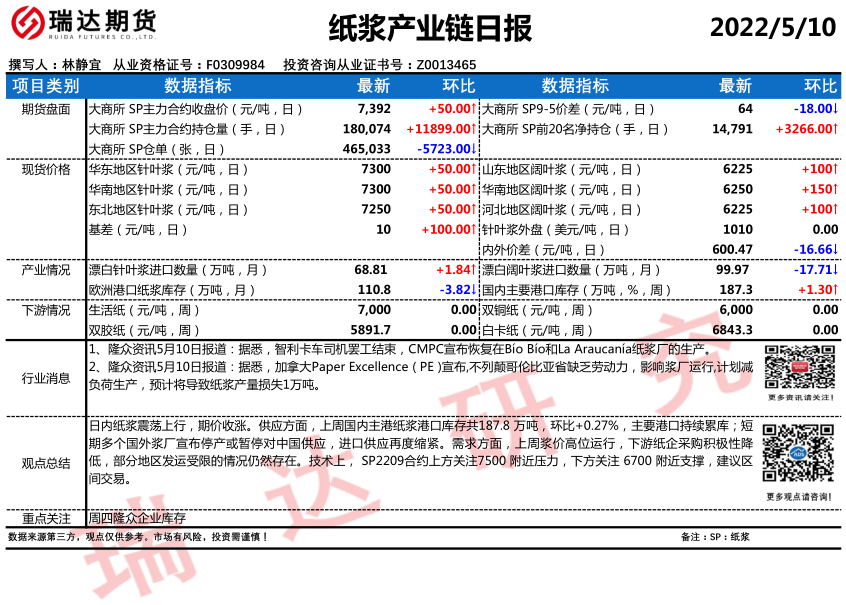
Task: Click the '更多观点请咨询' caption
Action: (799, 496)
